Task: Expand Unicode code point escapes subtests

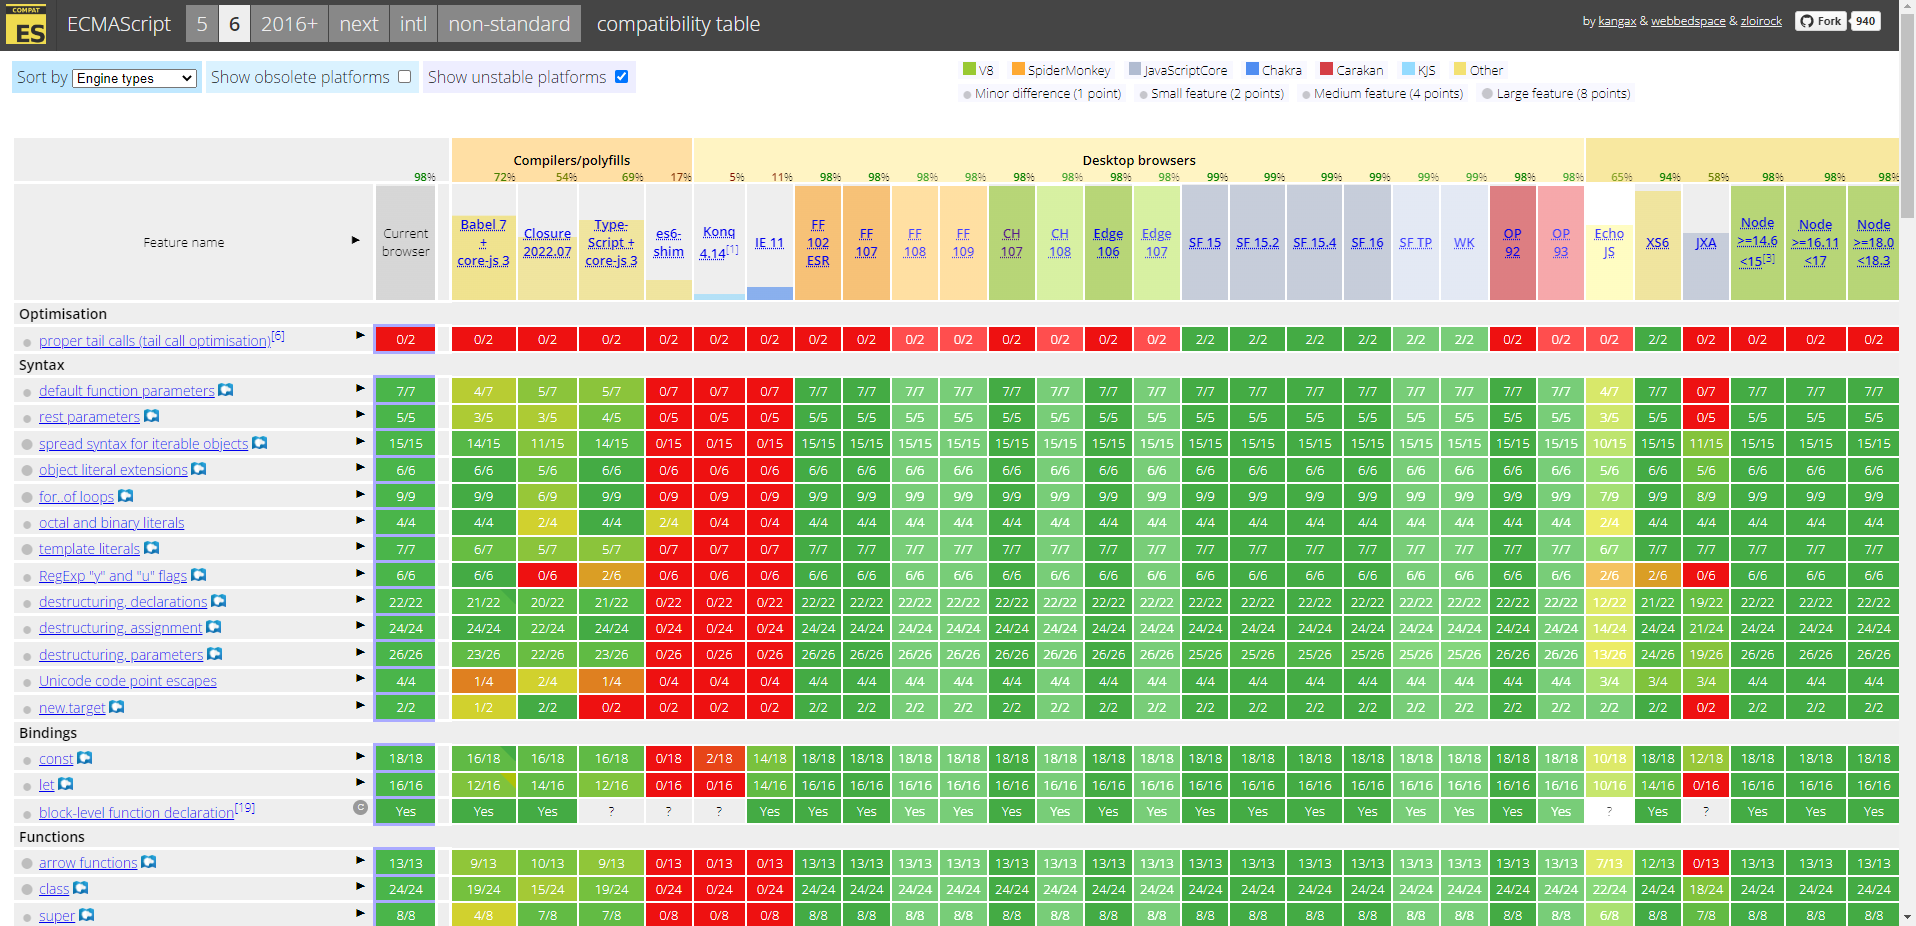Action: [x=360, y=678]
